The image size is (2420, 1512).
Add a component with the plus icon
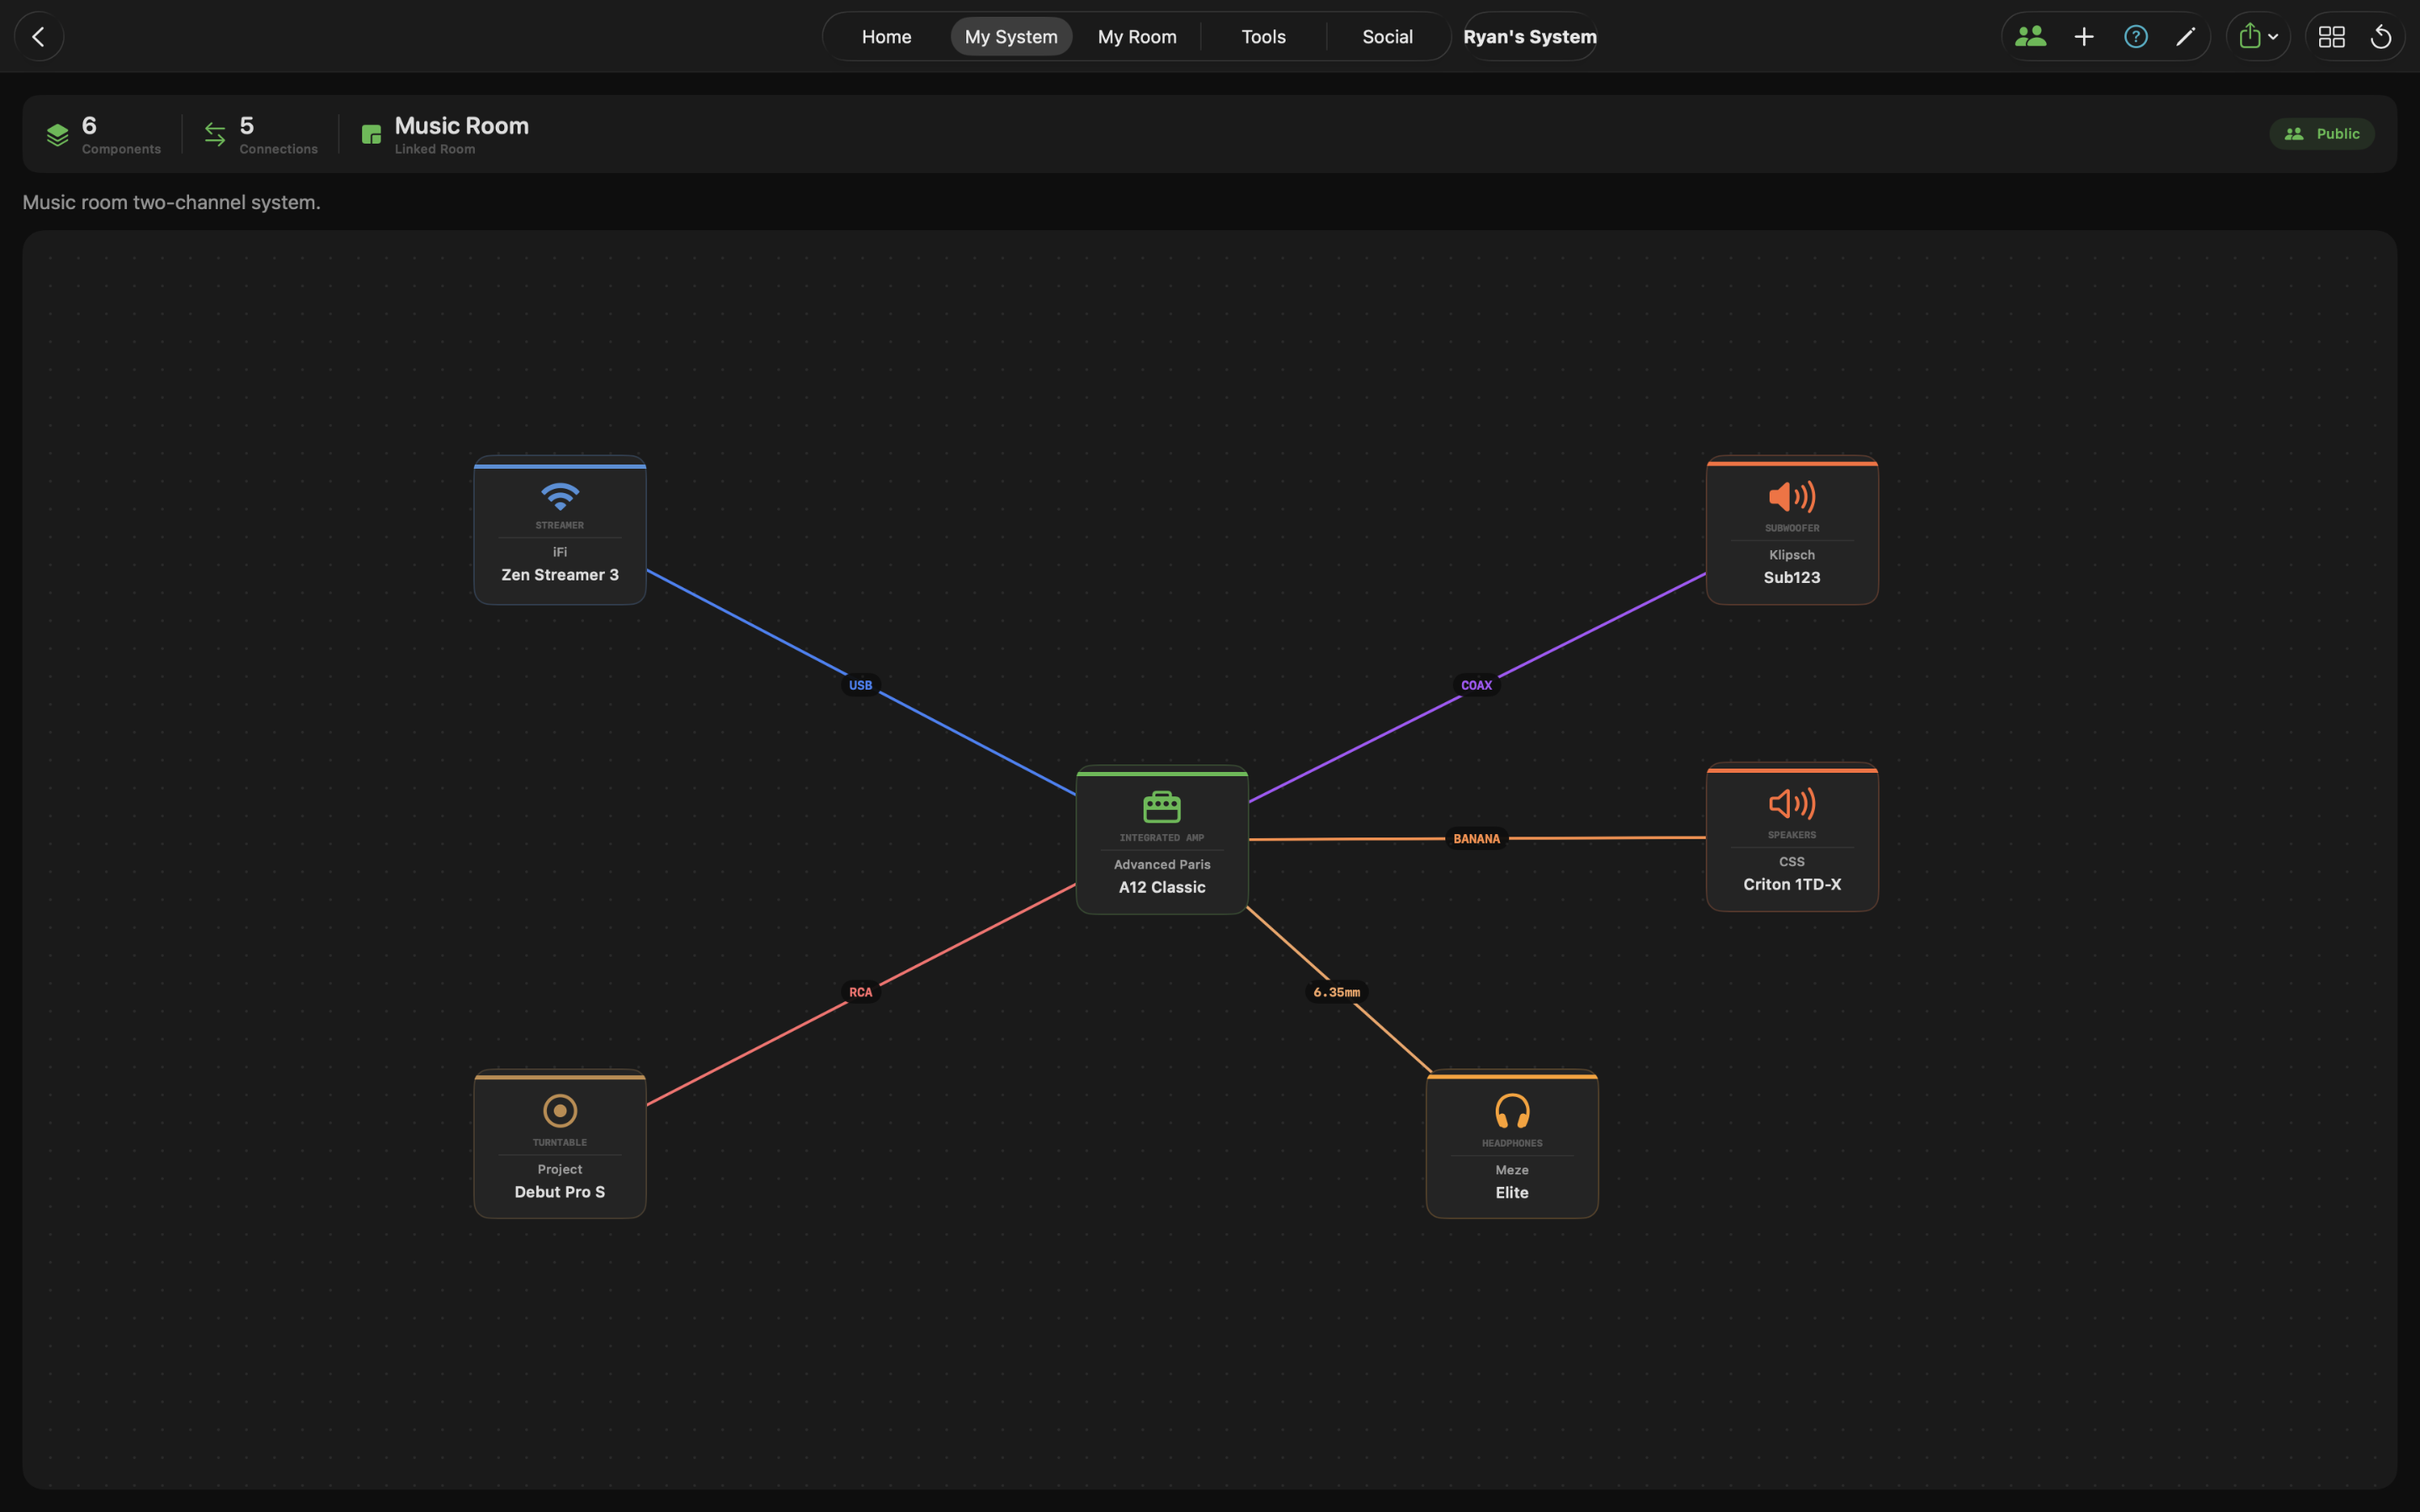coord(2083,37)
